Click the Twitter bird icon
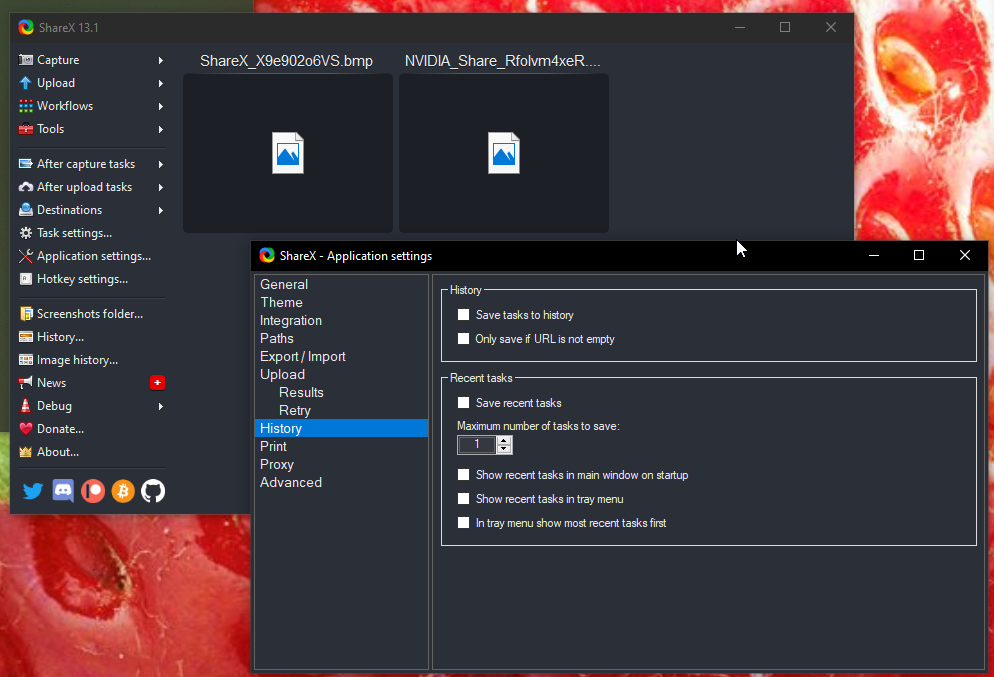994x677 pixels. click(x=32, y=491)
